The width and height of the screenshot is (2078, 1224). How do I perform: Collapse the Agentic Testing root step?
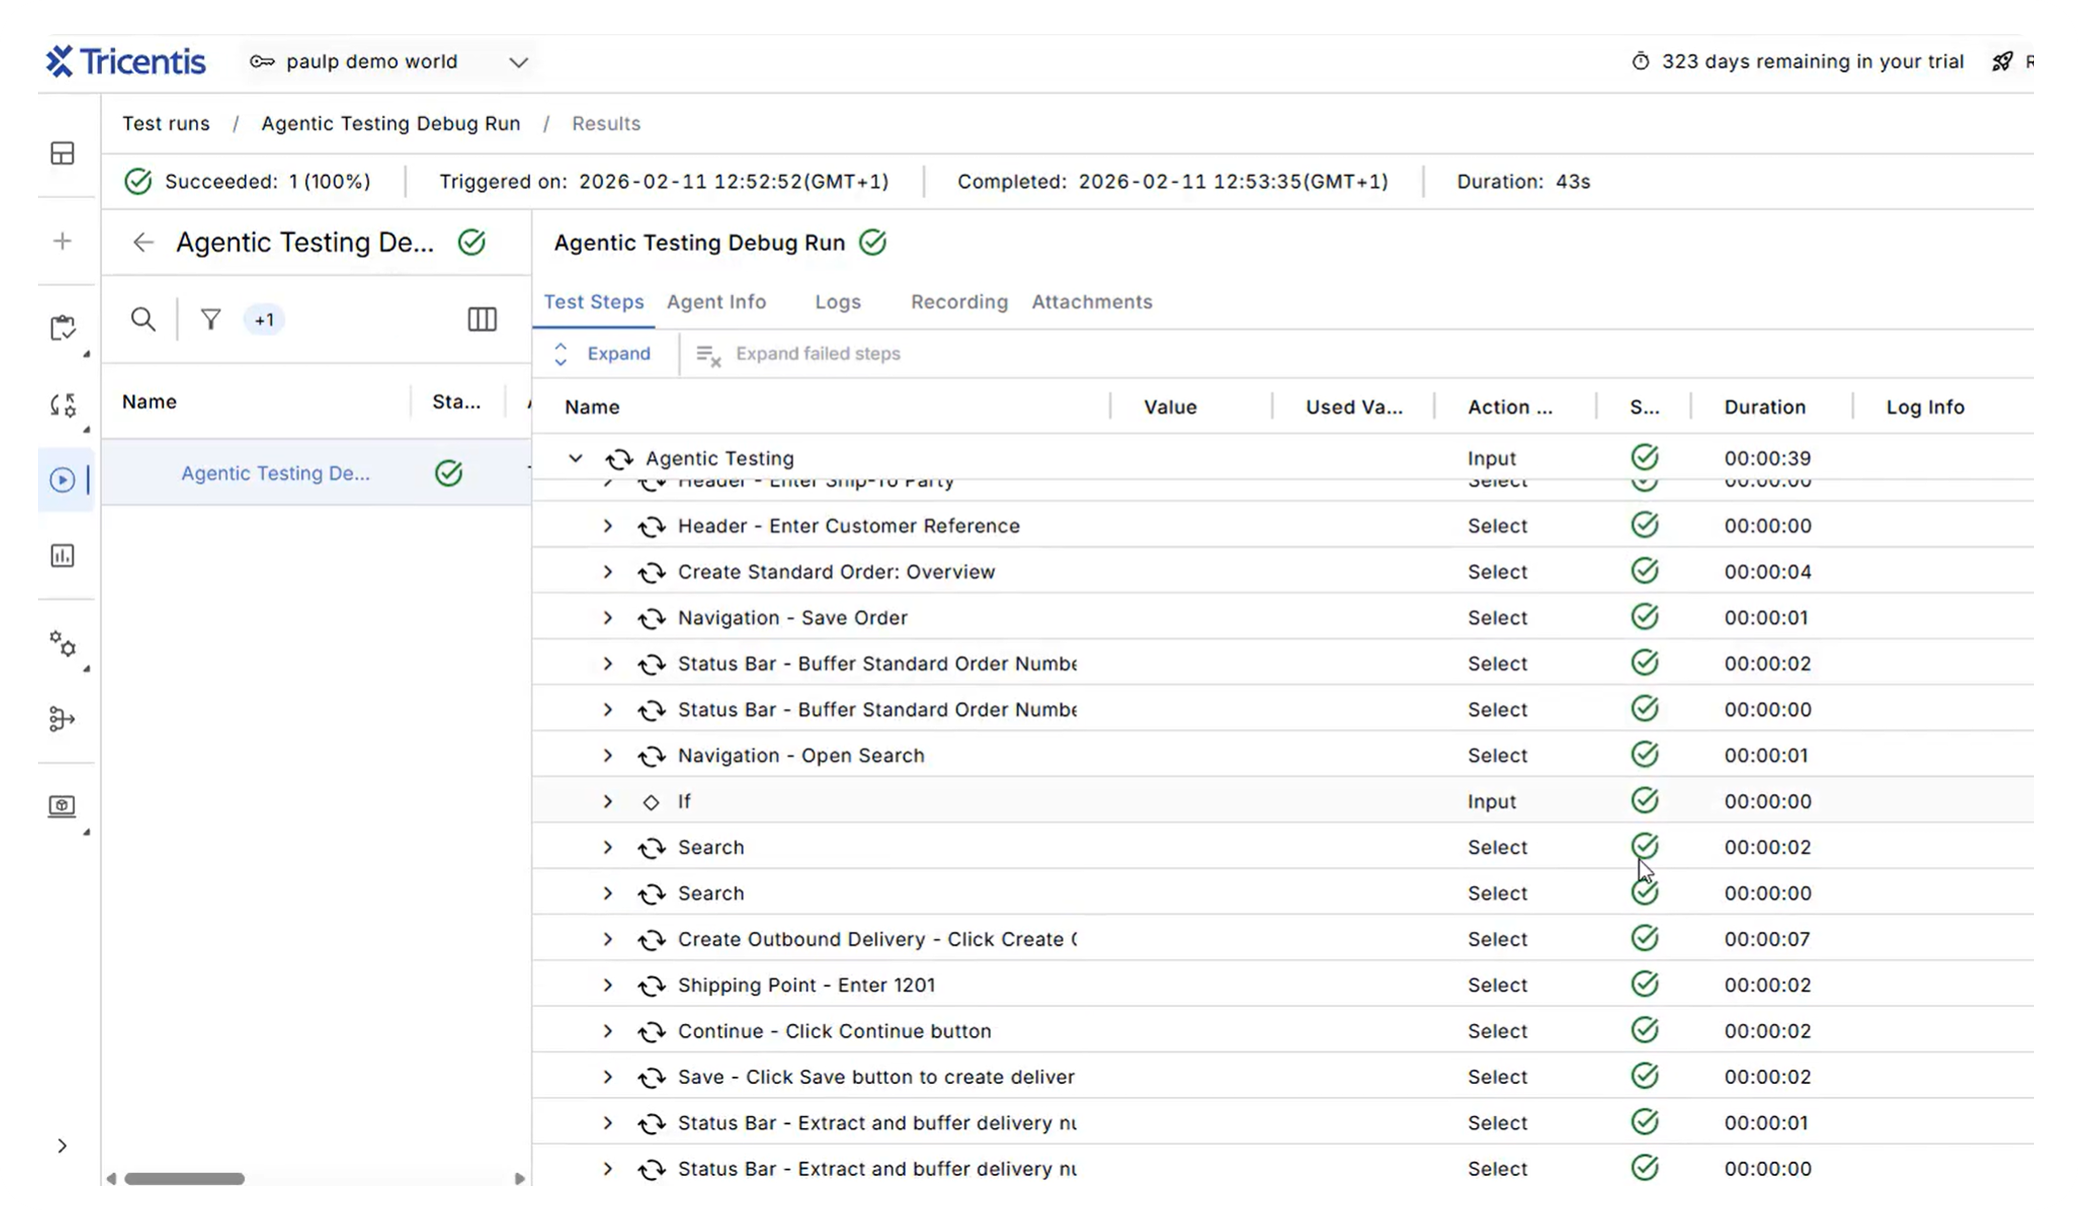pyautogui.click(x=575, y=458)
